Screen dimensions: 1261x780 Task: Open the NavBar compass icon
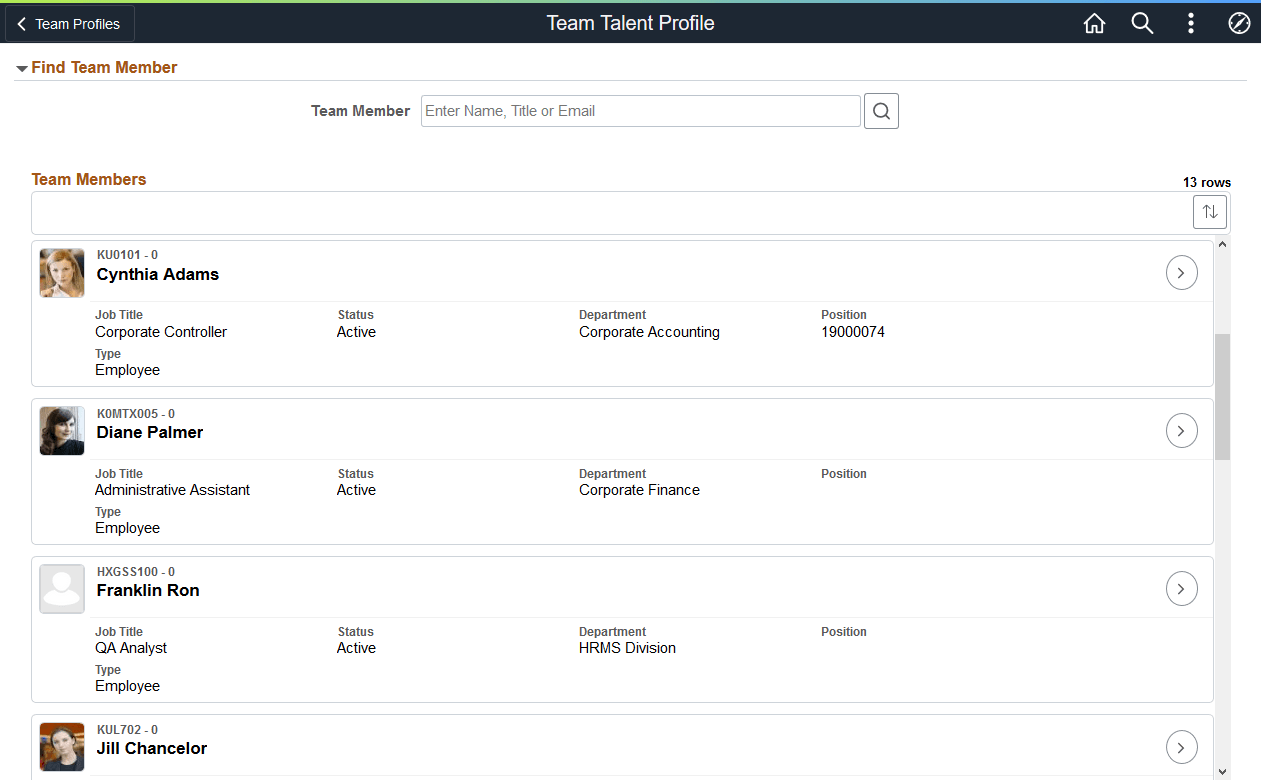(x=1239, y=23)
